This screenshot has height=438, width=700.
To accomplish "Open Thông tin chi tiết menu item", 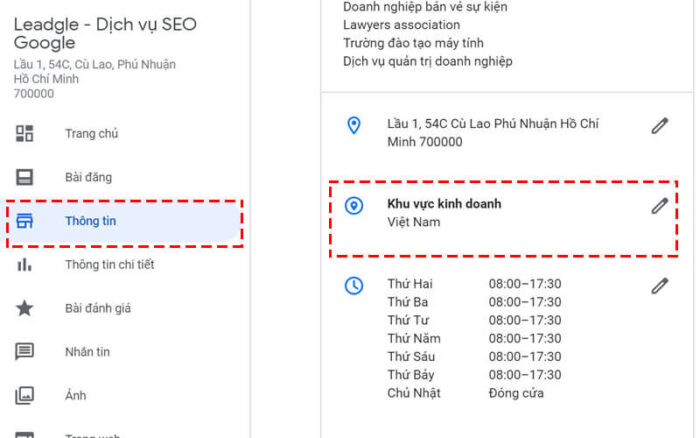I will [110, 265].
